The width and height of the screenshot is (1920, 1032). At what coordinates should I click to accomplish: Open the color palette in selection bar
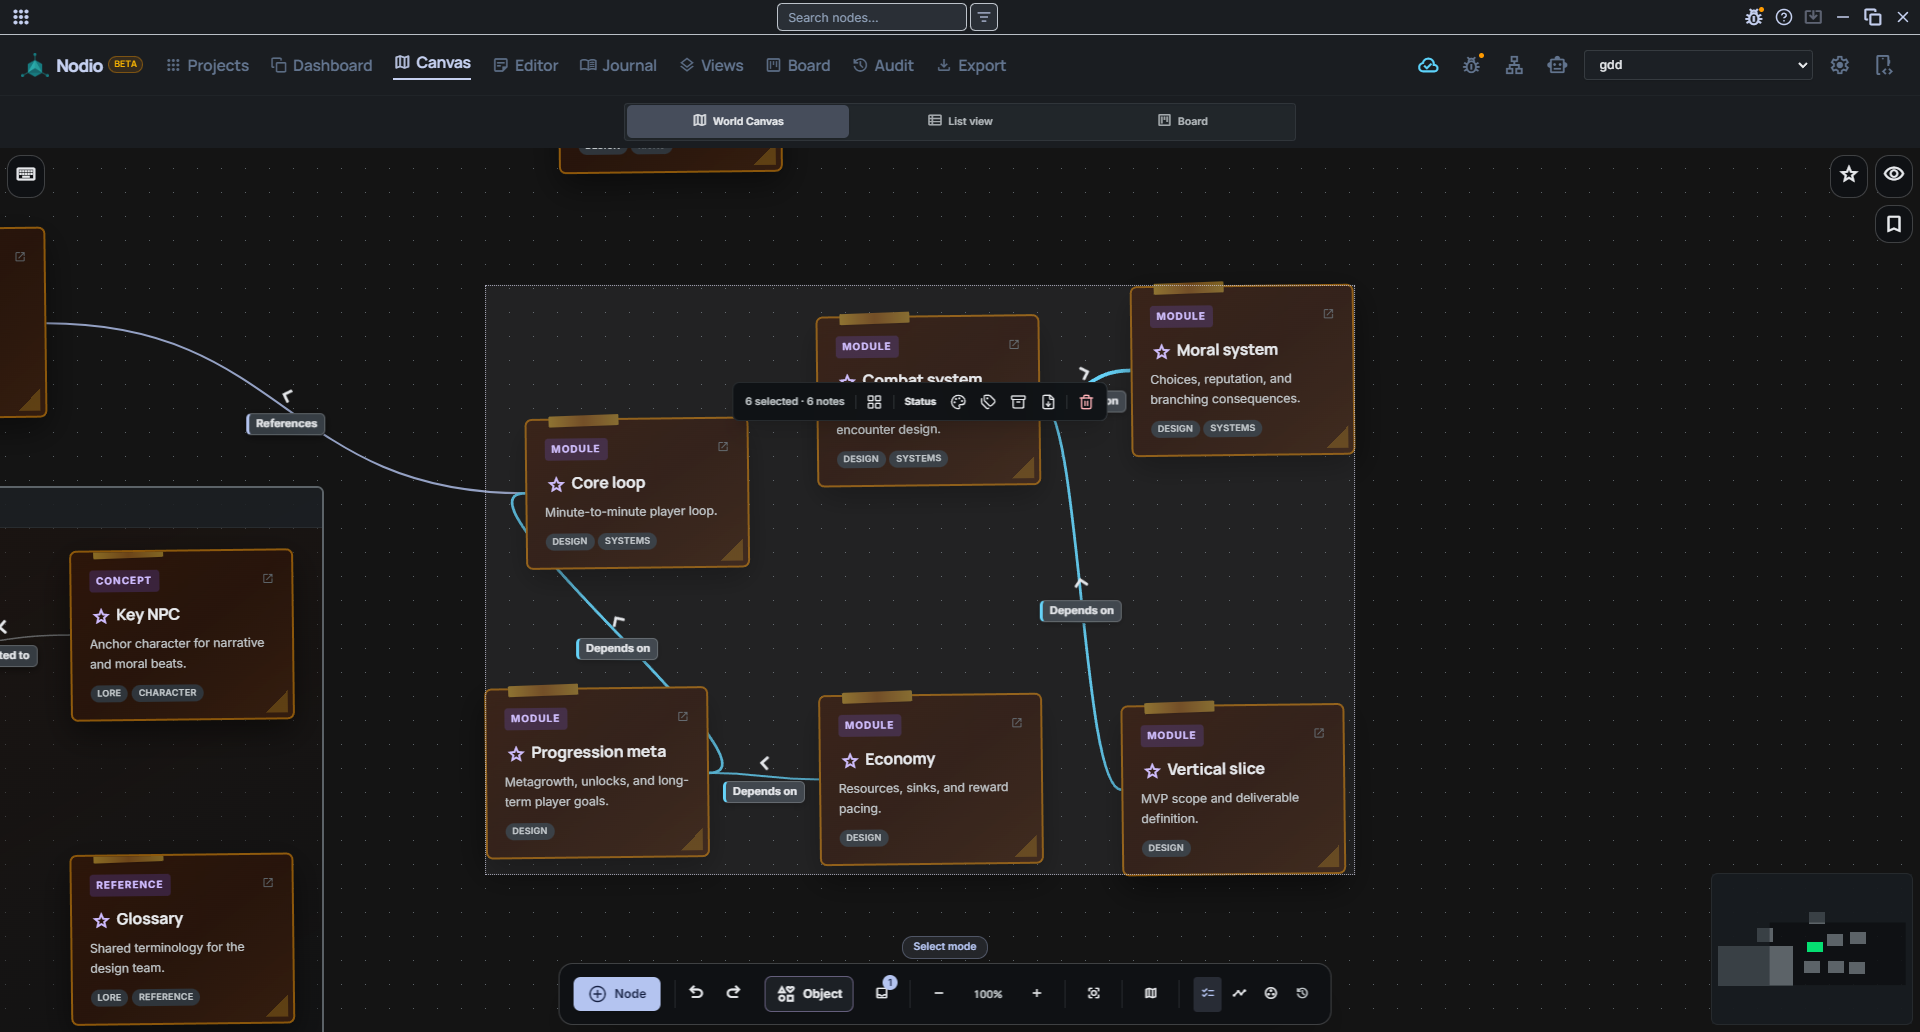pyautogui.click(x=958, y=402)
